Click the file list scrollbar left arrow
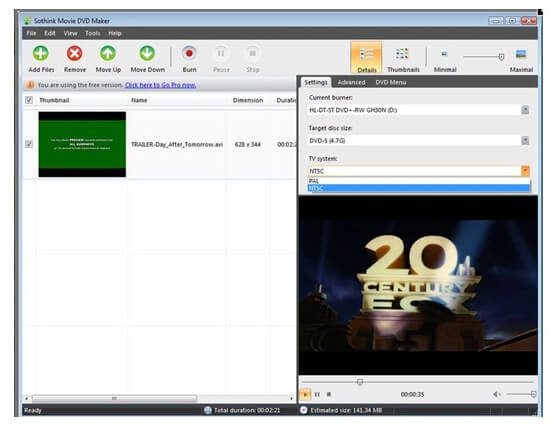The image size is (558, 424). 26,398
